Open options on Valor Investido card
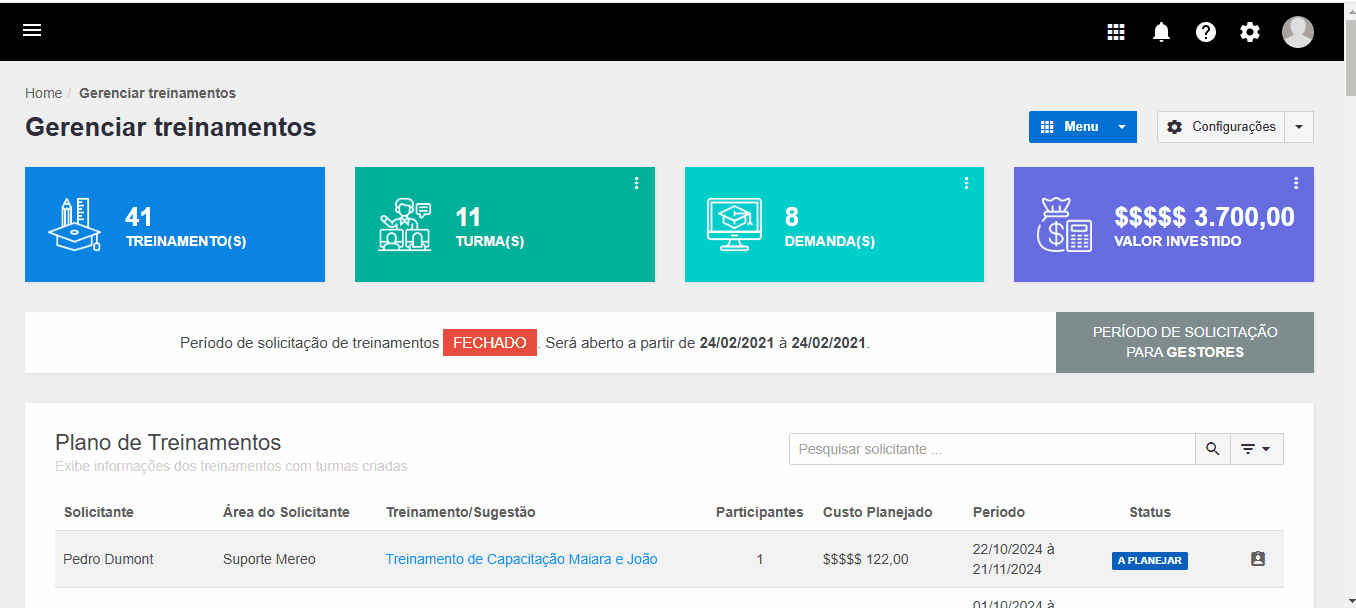 (x=1296, y=183)
